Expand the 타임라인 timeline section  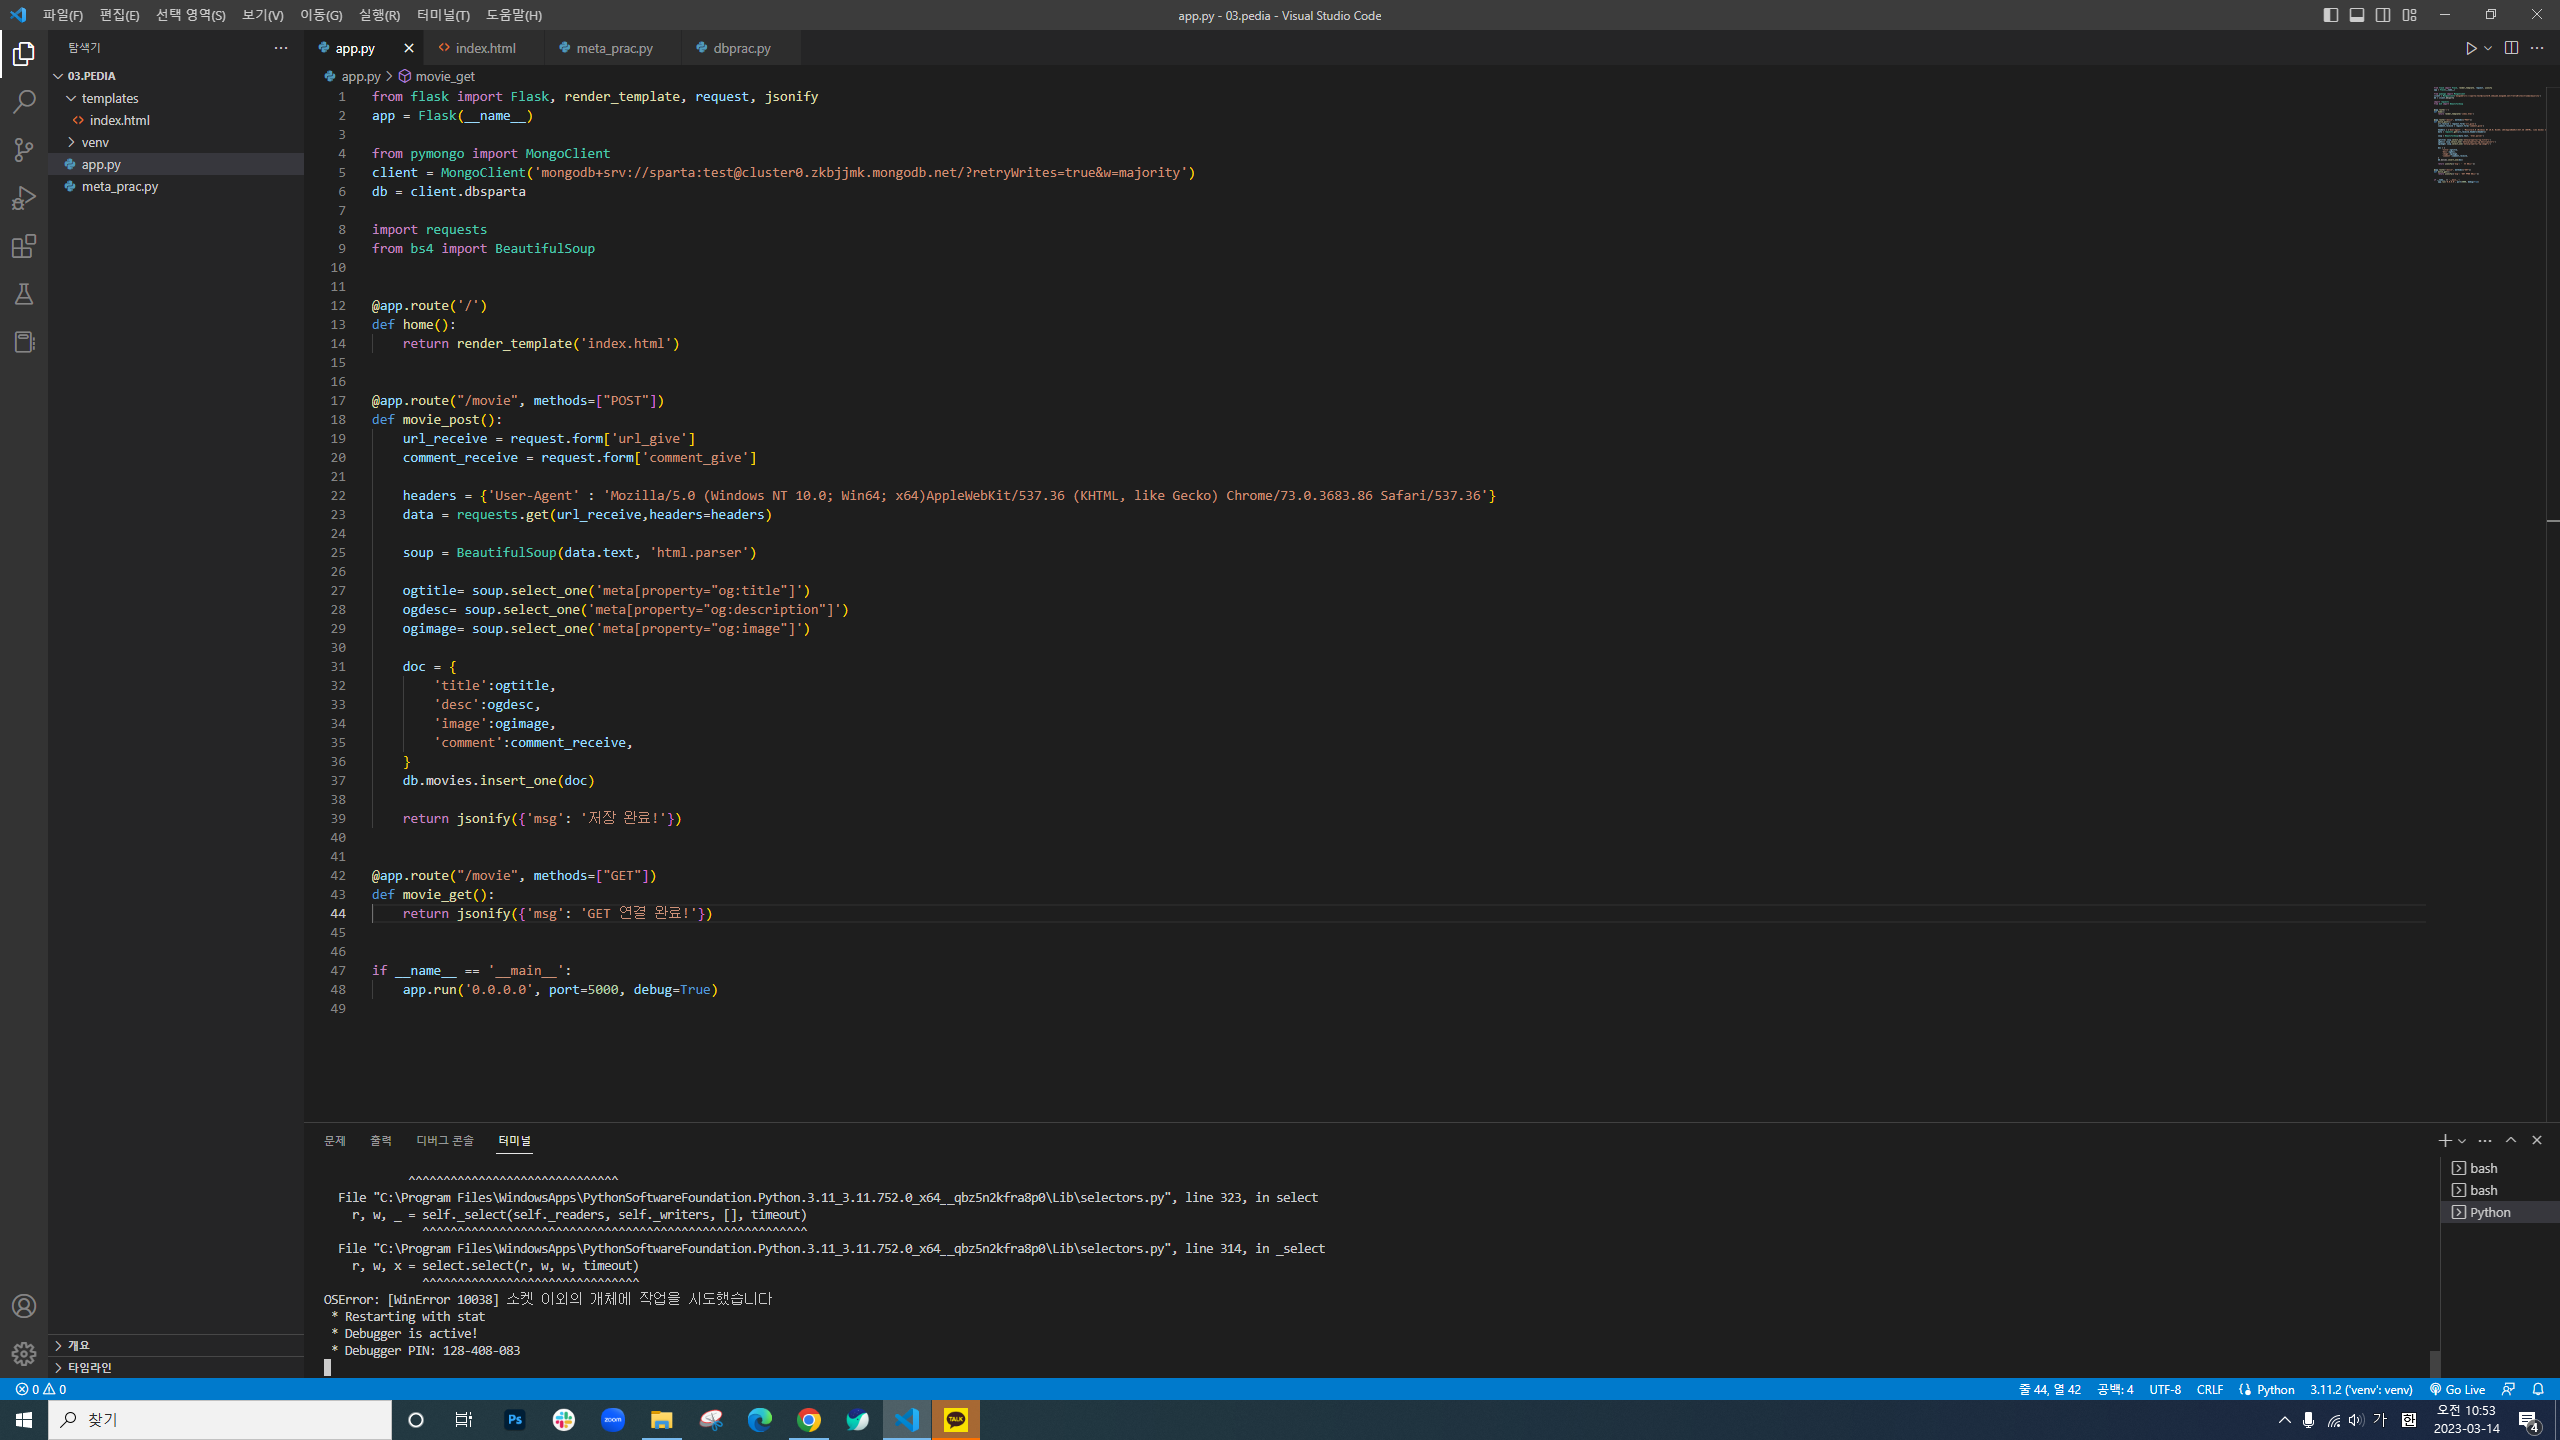176,1367
